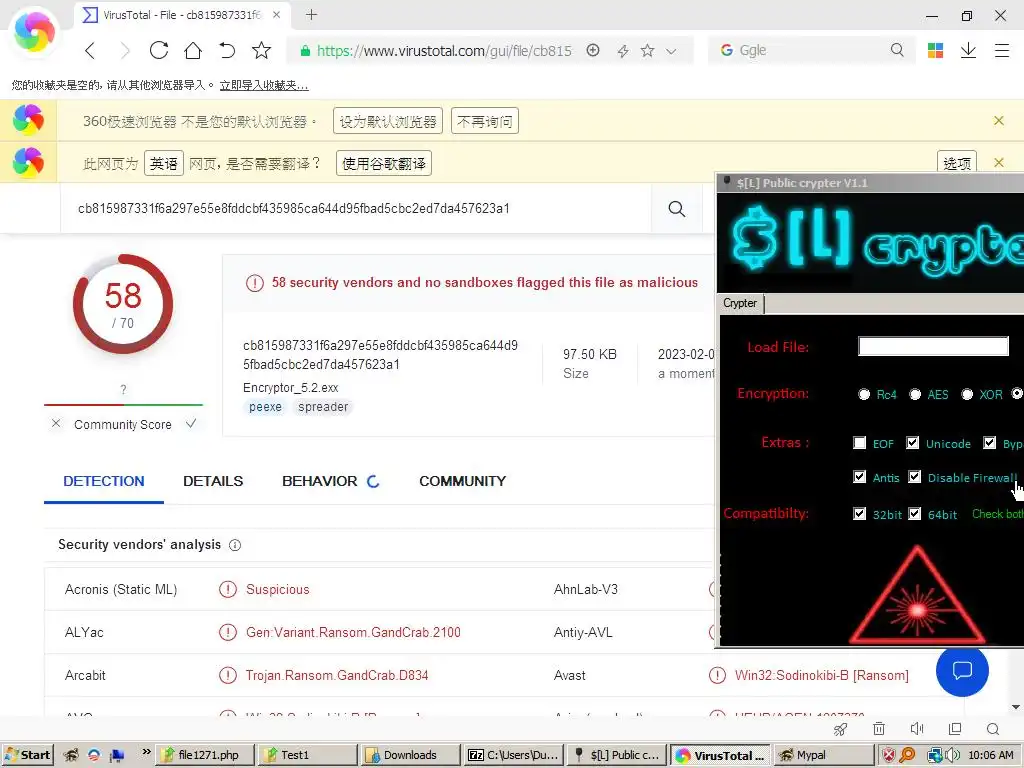
Task: Click the 360 browser logo at top-left
Action: (x=34, y=31)
